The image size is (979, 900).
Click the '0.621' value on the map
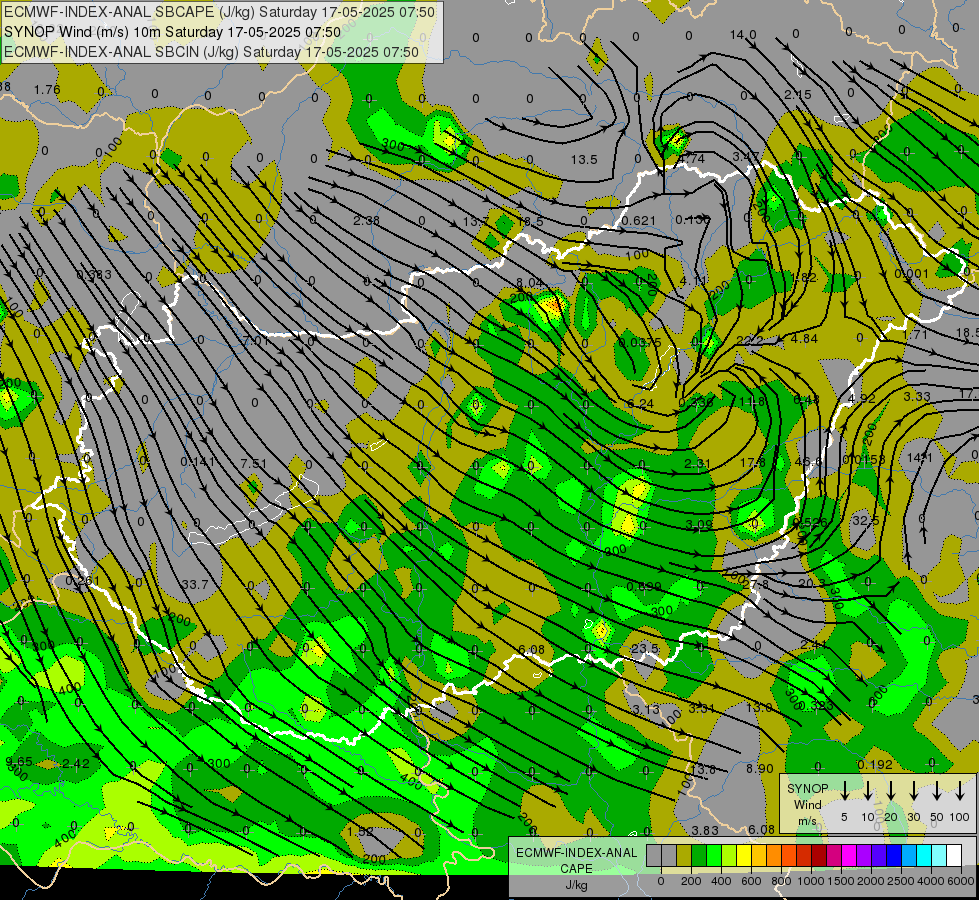click(x=639, y=220)
